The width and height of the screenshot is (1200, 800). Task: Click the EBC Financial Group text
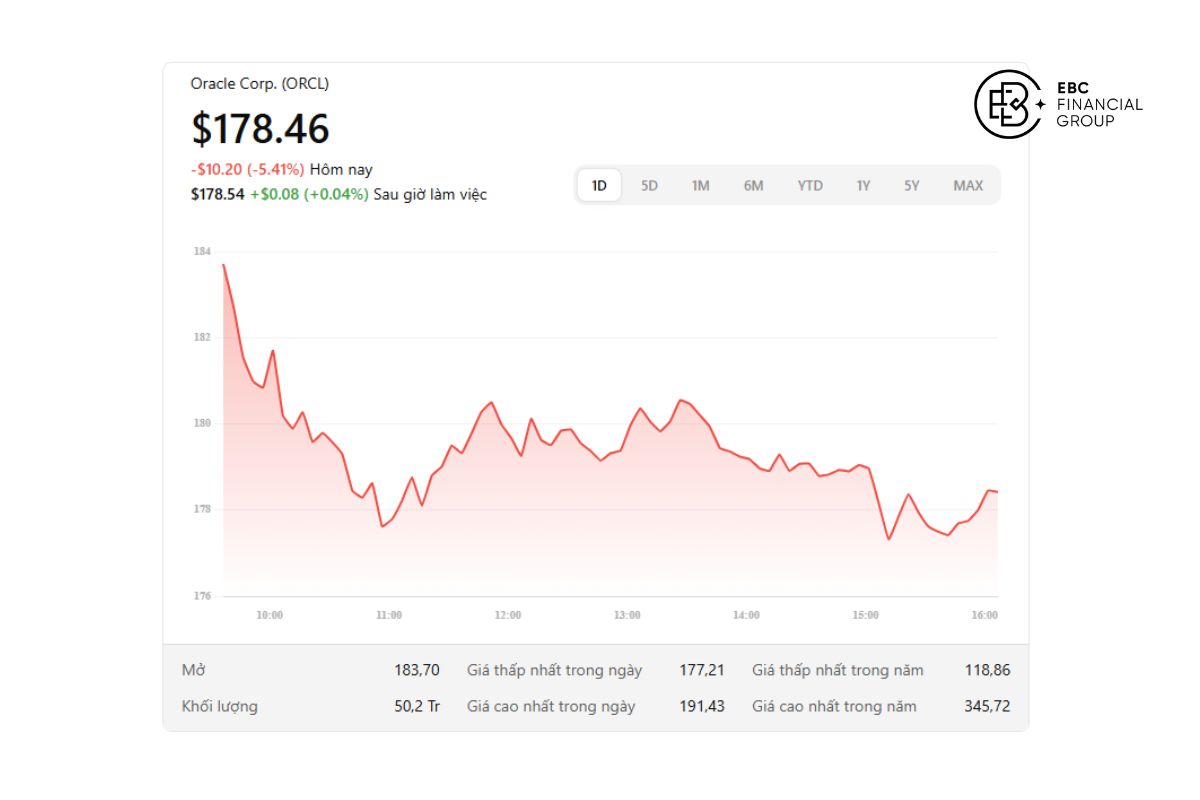[1099, 104]
